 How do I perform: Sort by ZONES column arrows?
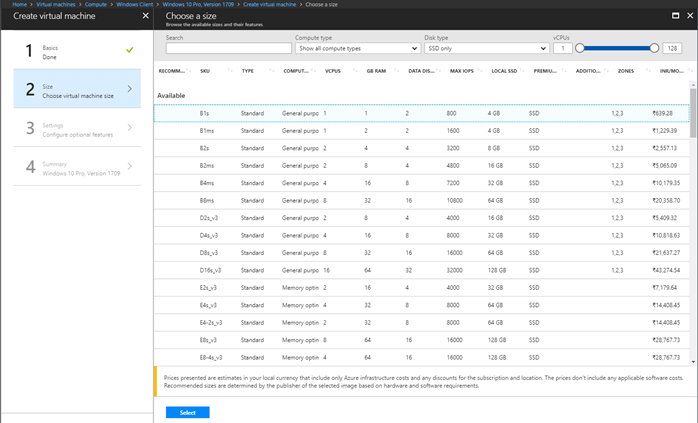pyautogui.click(x=648, y=71)
